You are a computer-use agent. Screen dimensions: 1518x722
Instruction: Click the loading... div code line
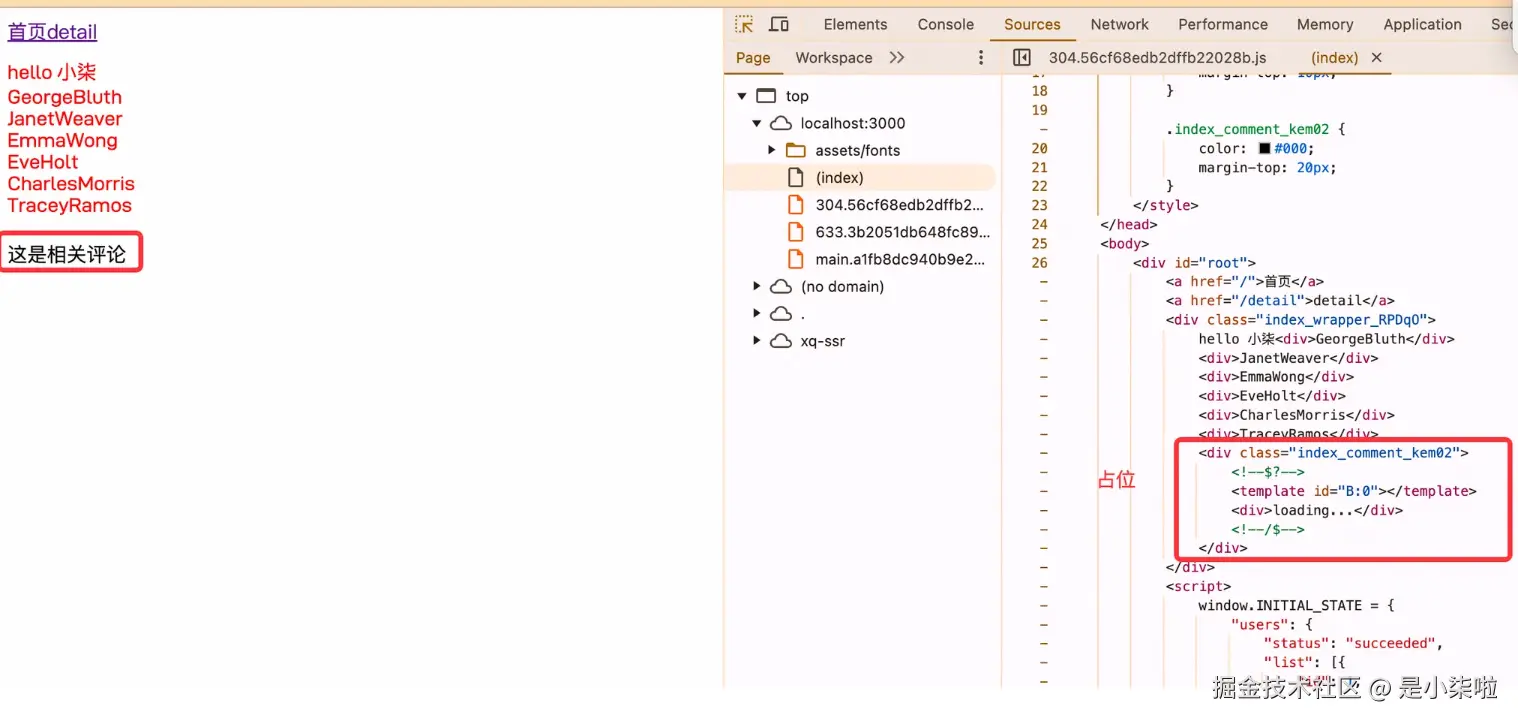click(x=1317, y=510)
